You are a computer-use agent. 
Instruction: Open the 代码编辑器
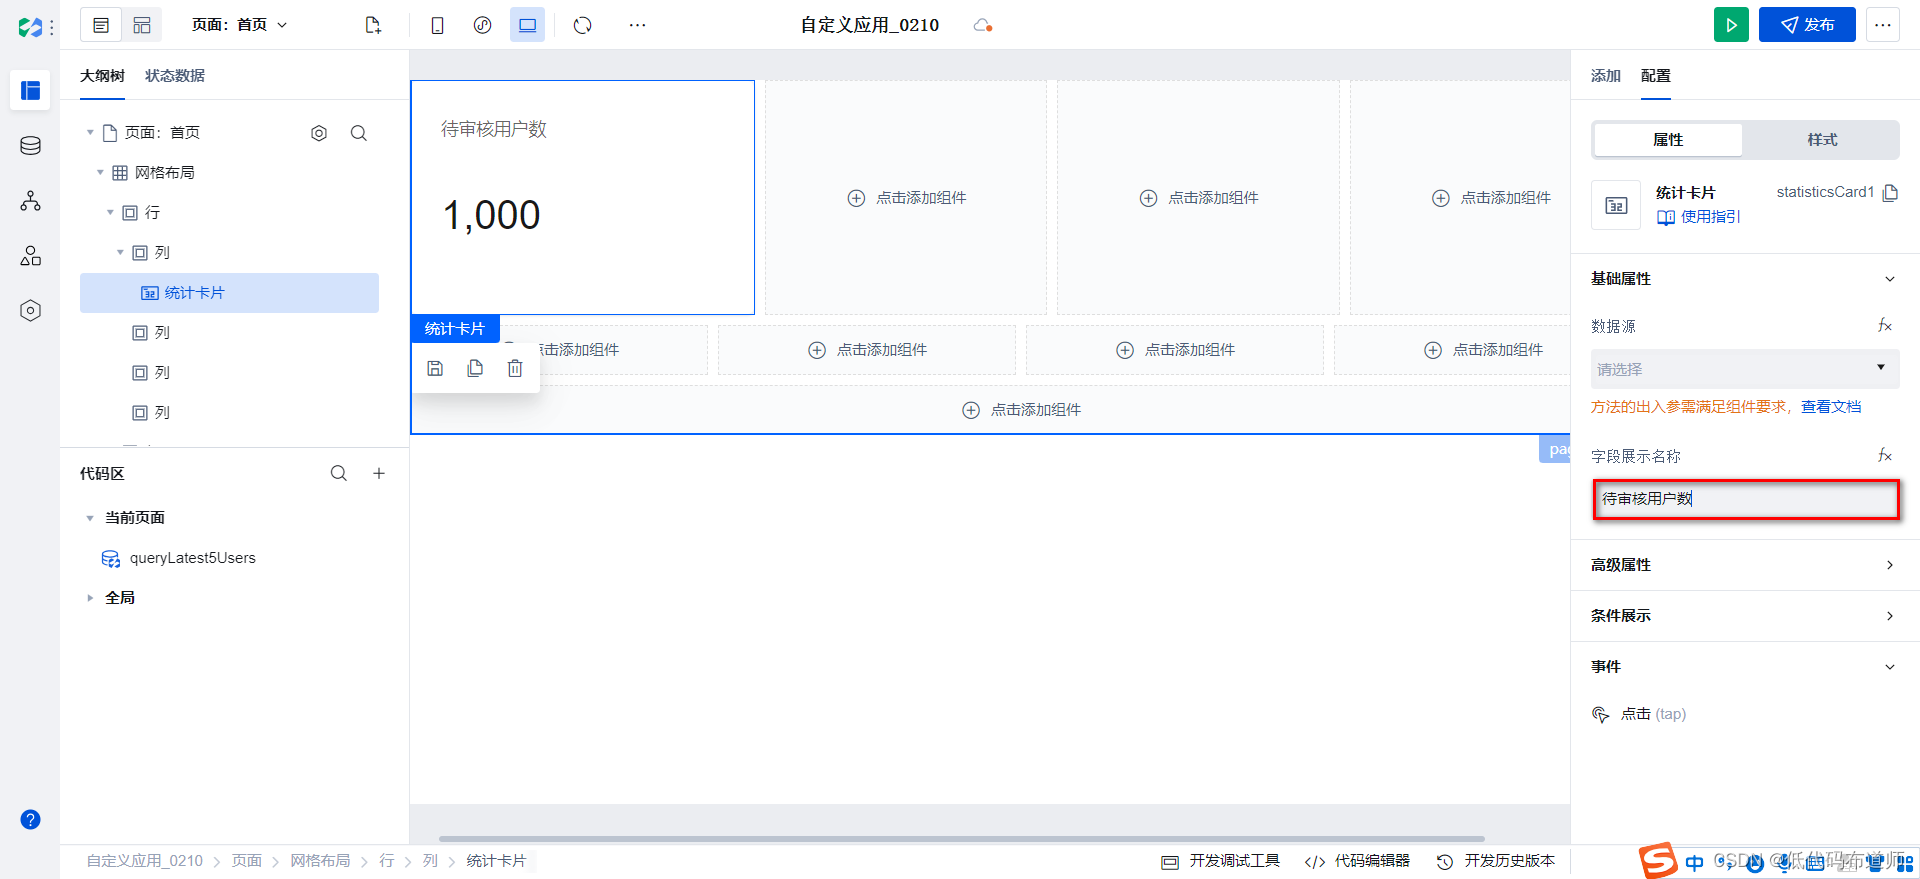point(1357,861)
